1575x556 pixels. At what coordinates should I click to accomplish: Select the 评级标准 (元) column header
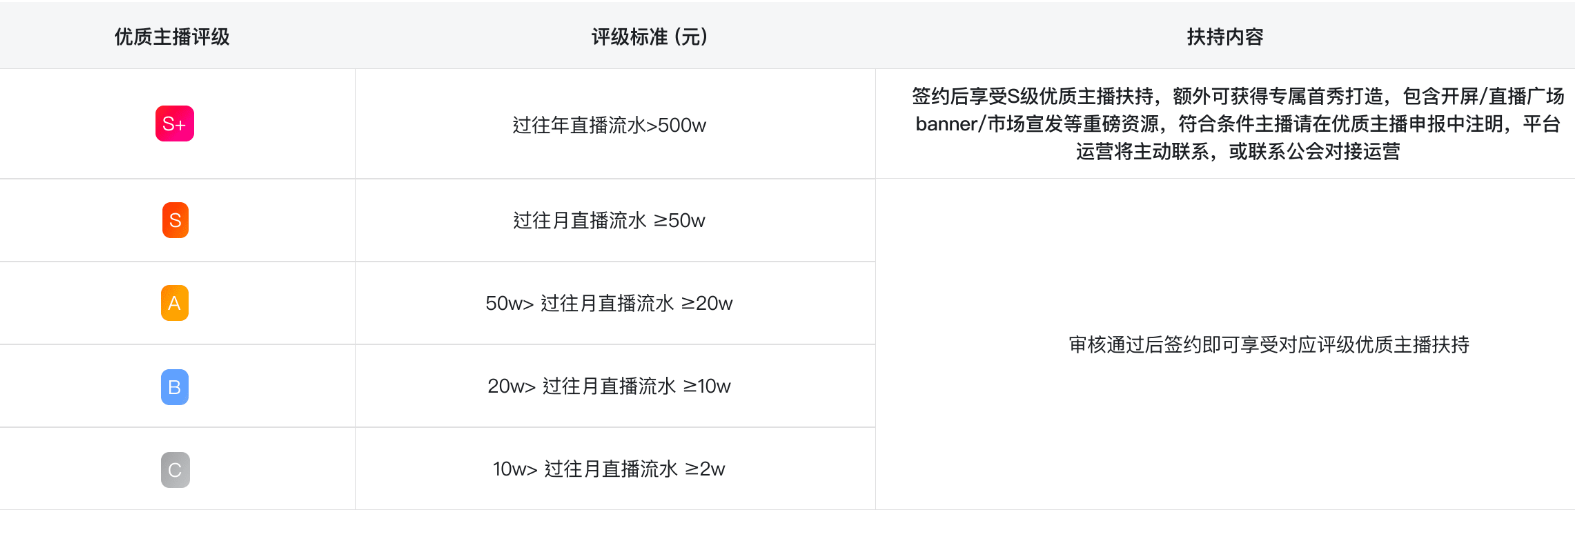(649, 37)
